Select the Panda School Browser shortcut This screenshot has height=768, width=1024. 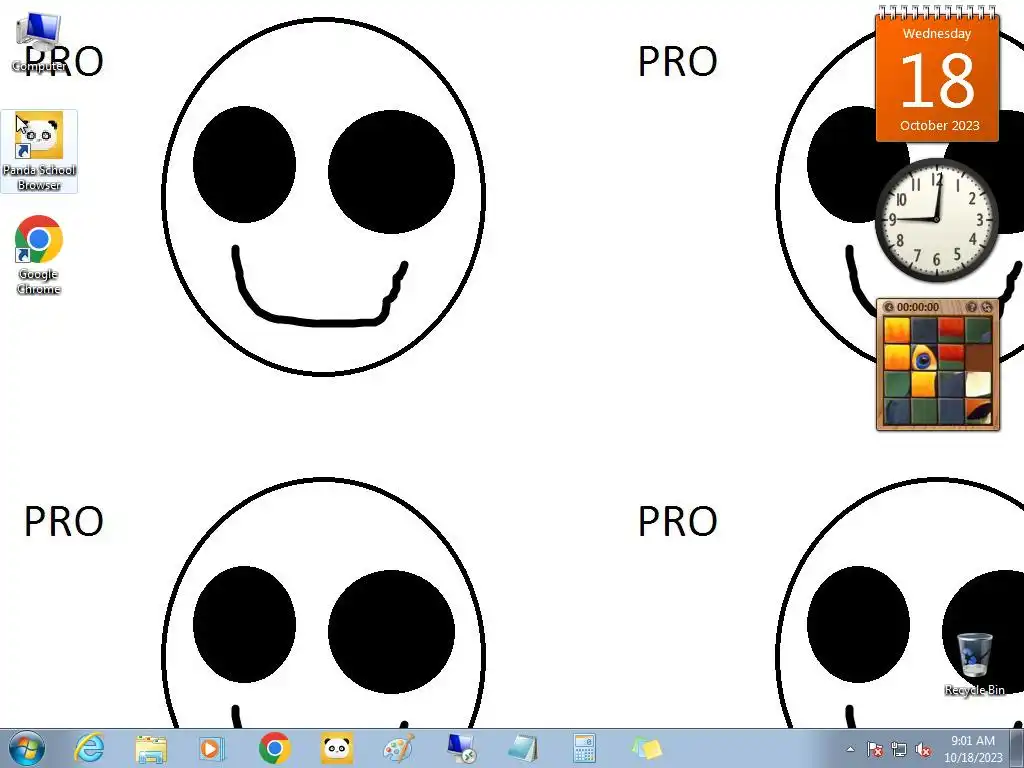pos(39,152)
